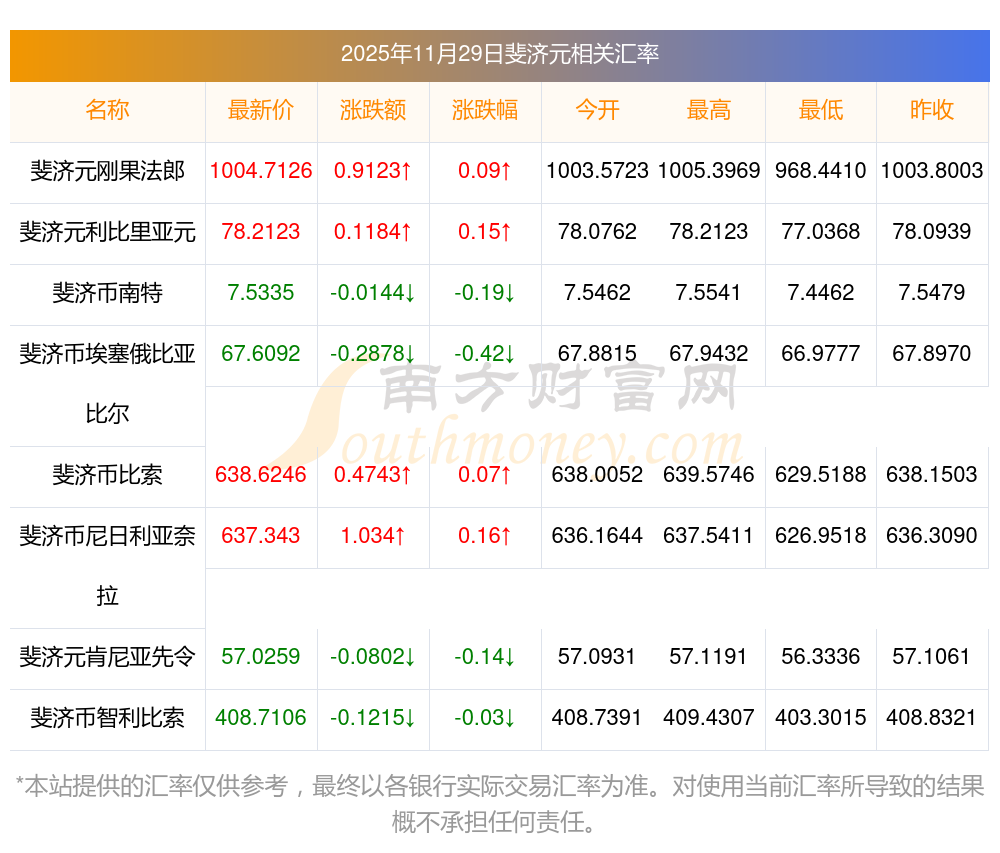Screen dimensions: 1000x853
Task: Click high value 639.5746
Action: tap(709, 475)
